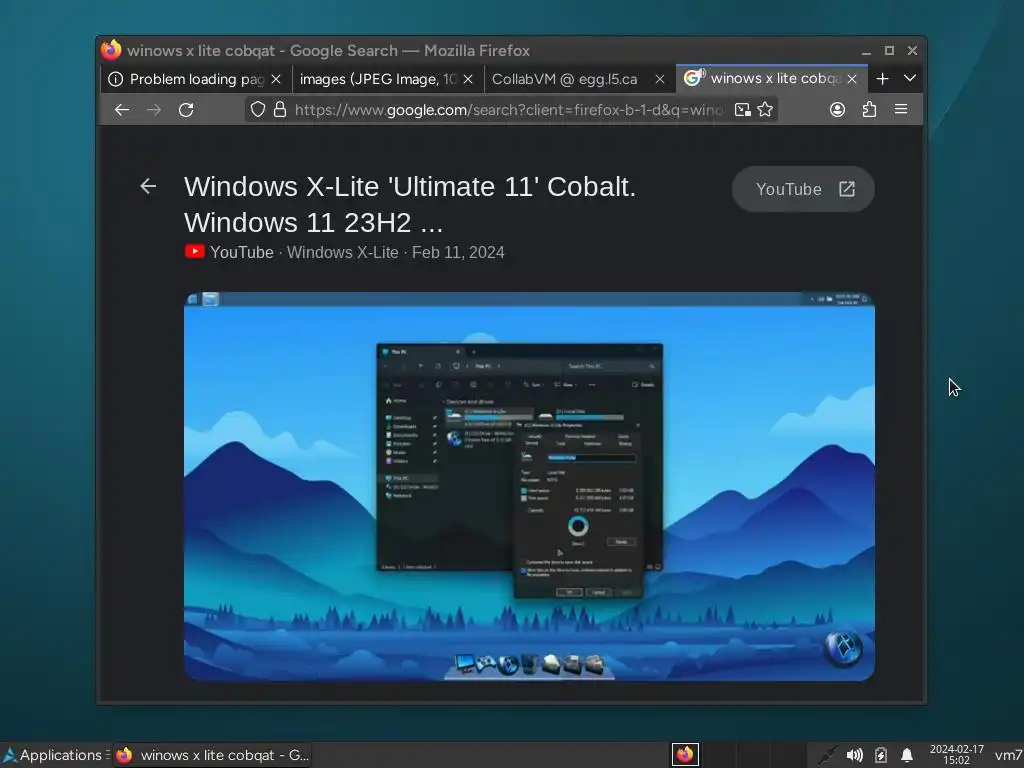
Task: Switch to Problem loading page tab
Action: (x=196, y=79)
